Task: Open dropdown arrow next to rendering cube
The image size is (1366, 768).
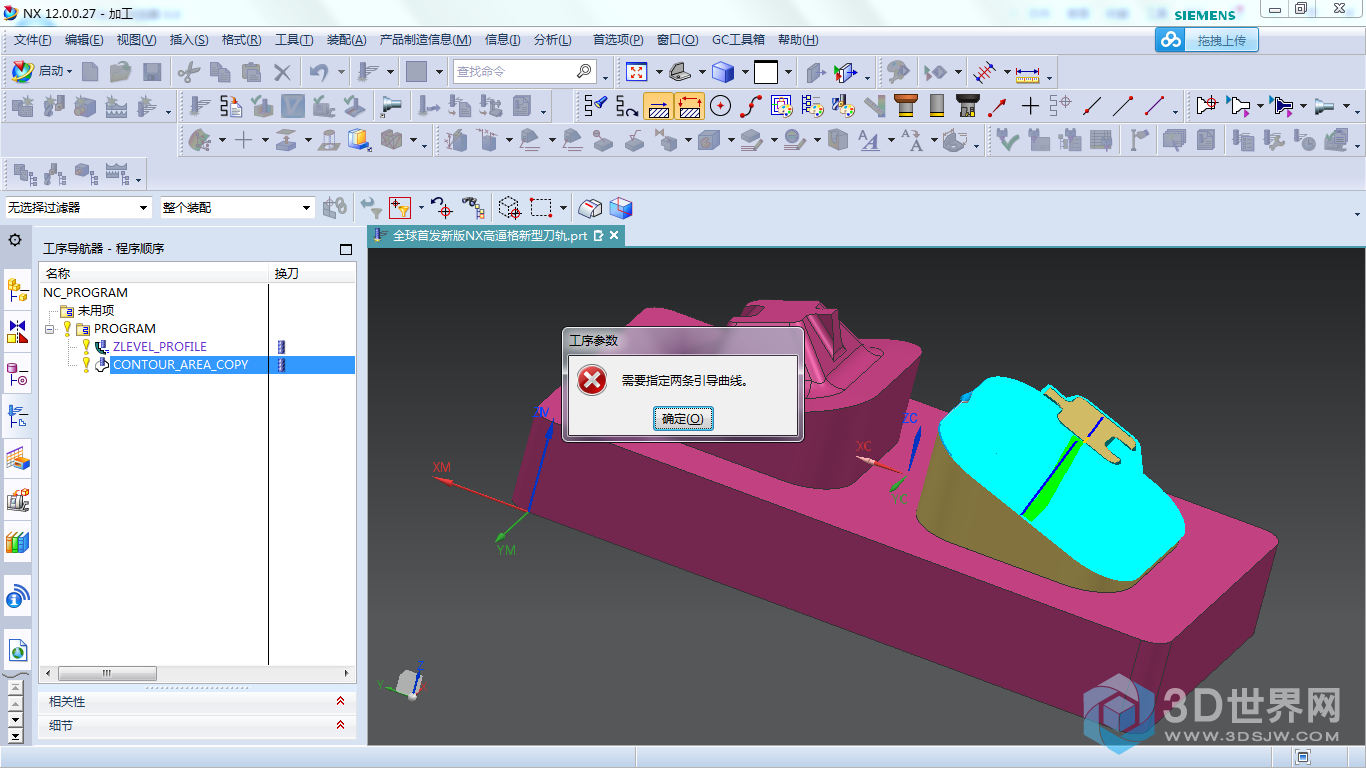Action: point(745,72)
